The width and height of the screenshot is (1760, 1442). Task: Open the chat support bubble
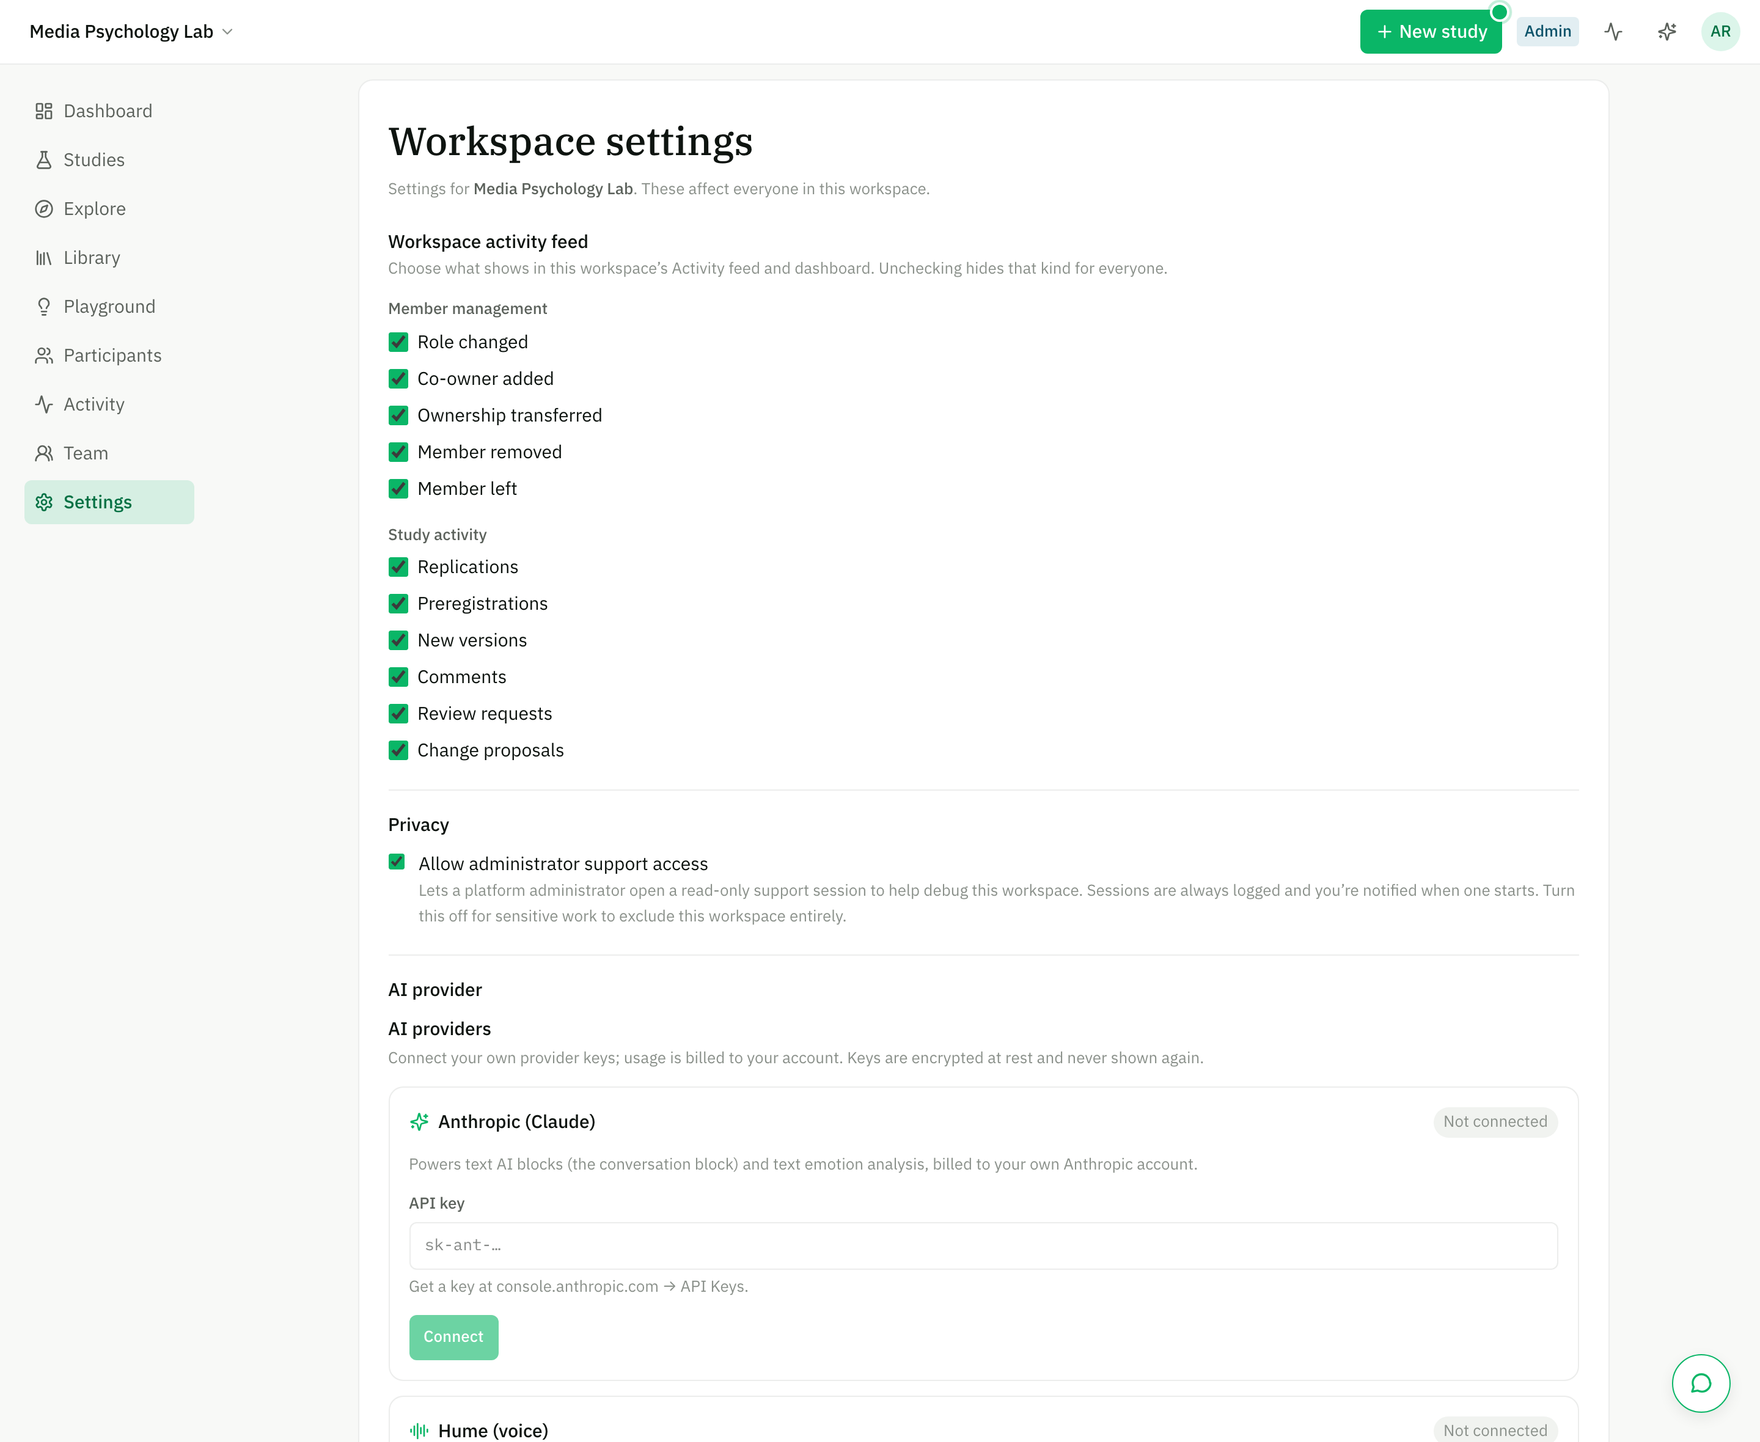[1701, 1383]
